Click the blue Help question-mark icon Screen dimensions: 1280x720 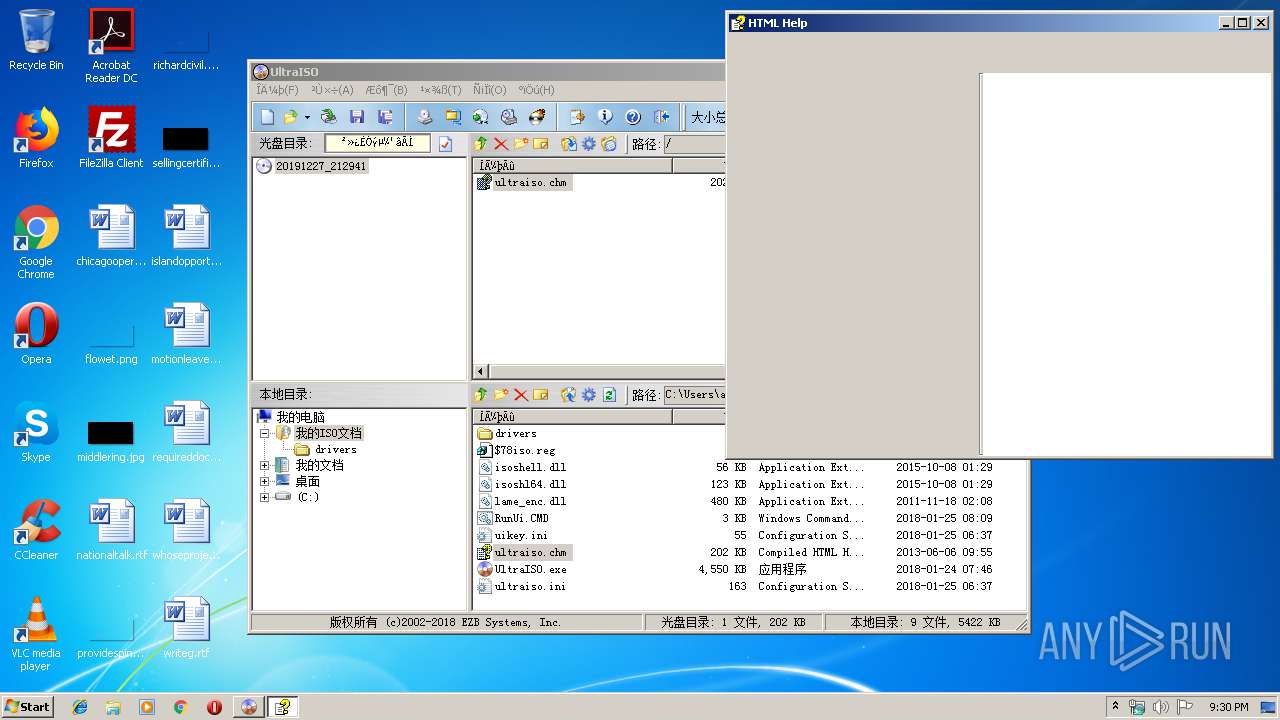click(x=633, y=117)
